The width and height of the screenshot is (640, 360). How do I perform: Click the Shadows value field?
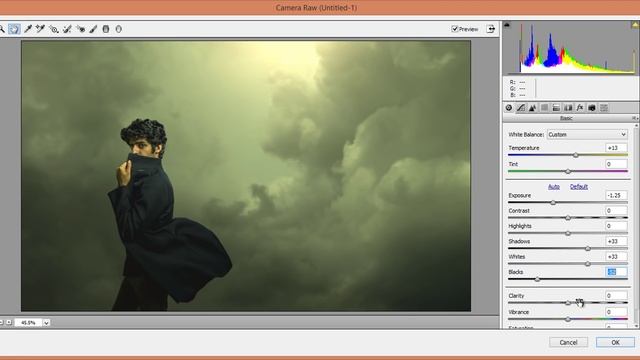[x=616, y=241]
